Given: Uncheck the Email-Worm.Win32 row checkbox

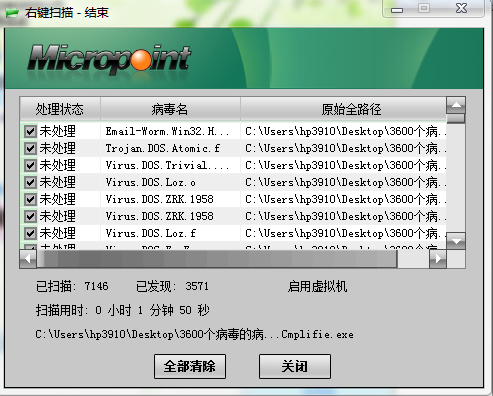Looking at the screenshot, I should 30,131.
